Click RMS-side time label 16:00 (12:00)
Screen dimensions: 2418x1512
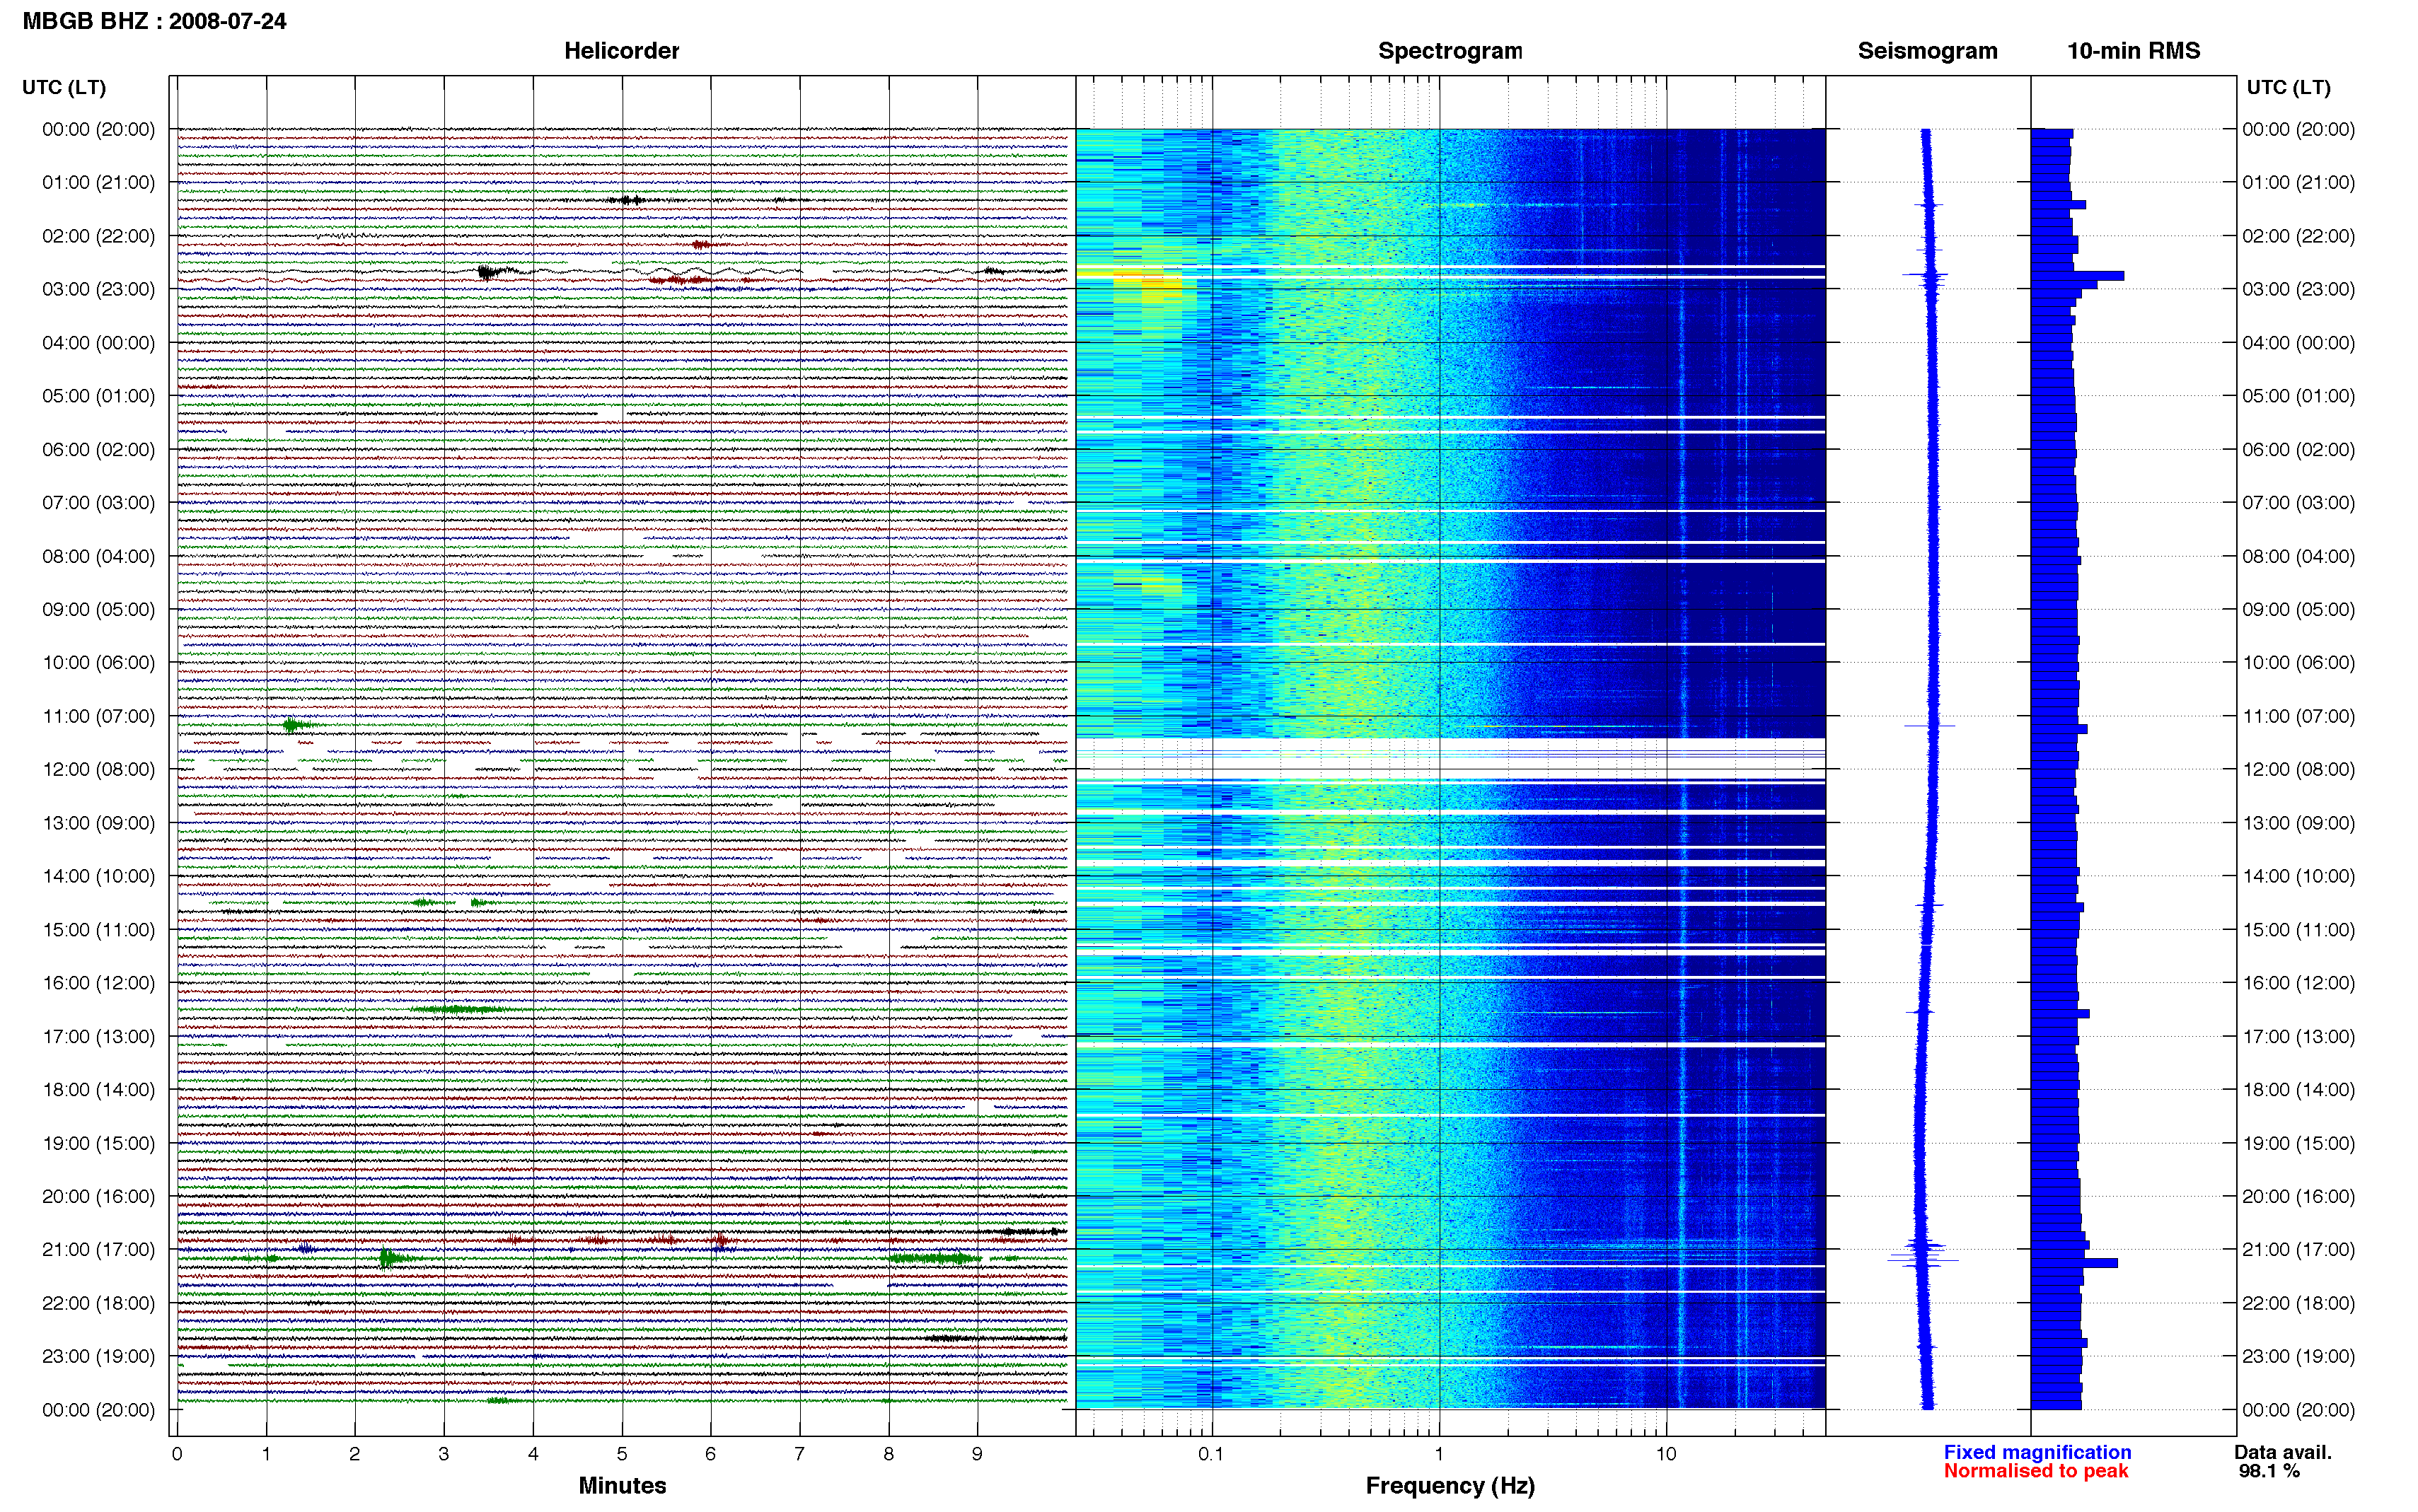pyautogui.click(x=2298, y=982)
